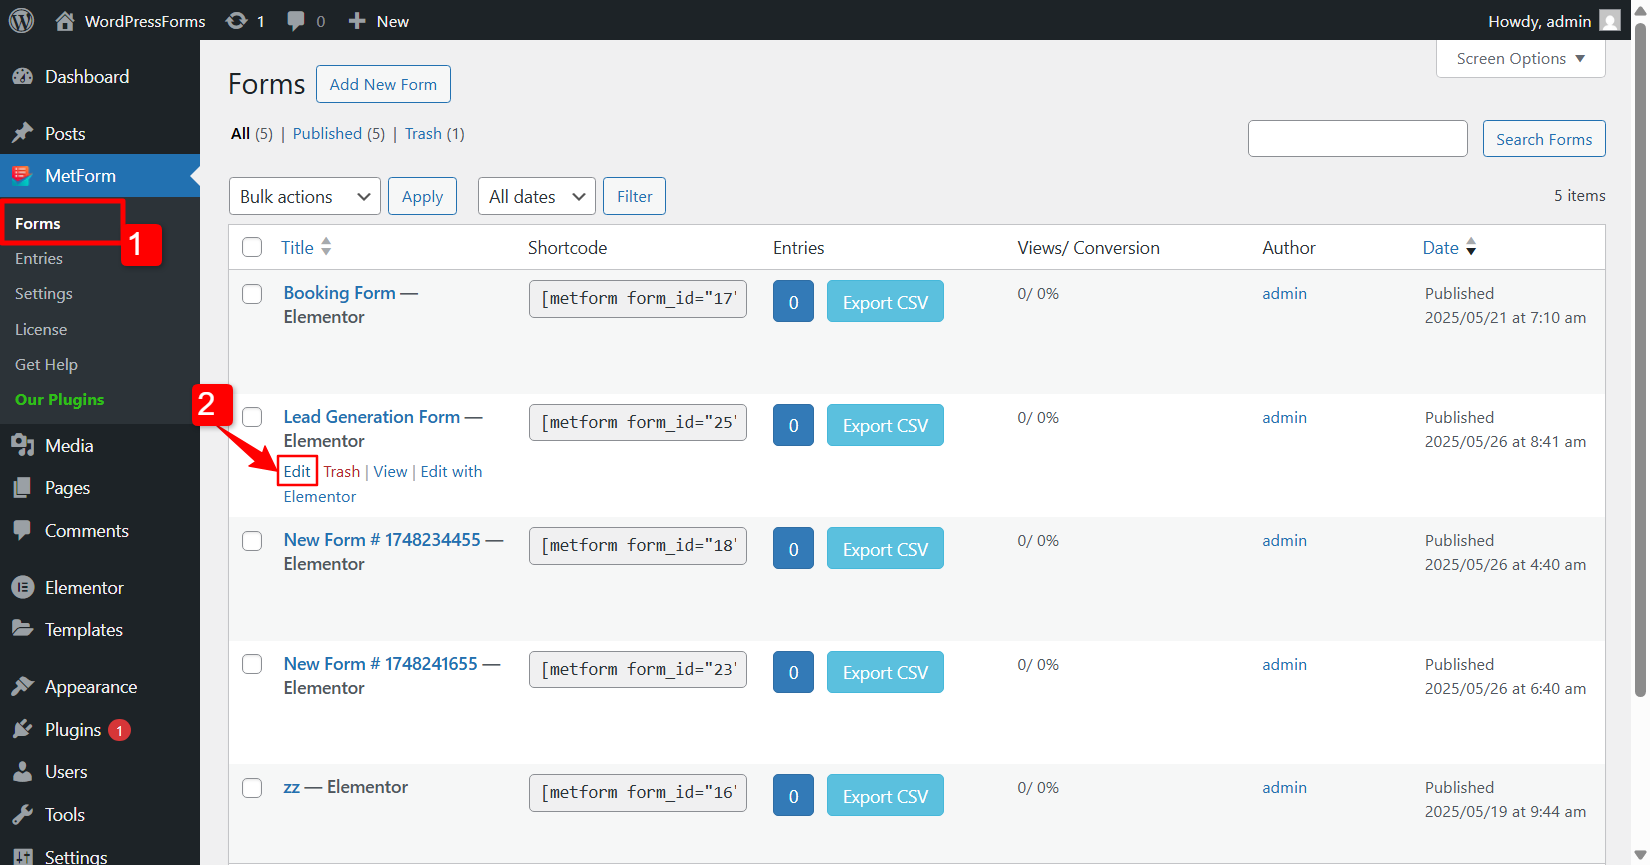Open the License submenu item
The image size is (1650, 865).
coord(41,329)
